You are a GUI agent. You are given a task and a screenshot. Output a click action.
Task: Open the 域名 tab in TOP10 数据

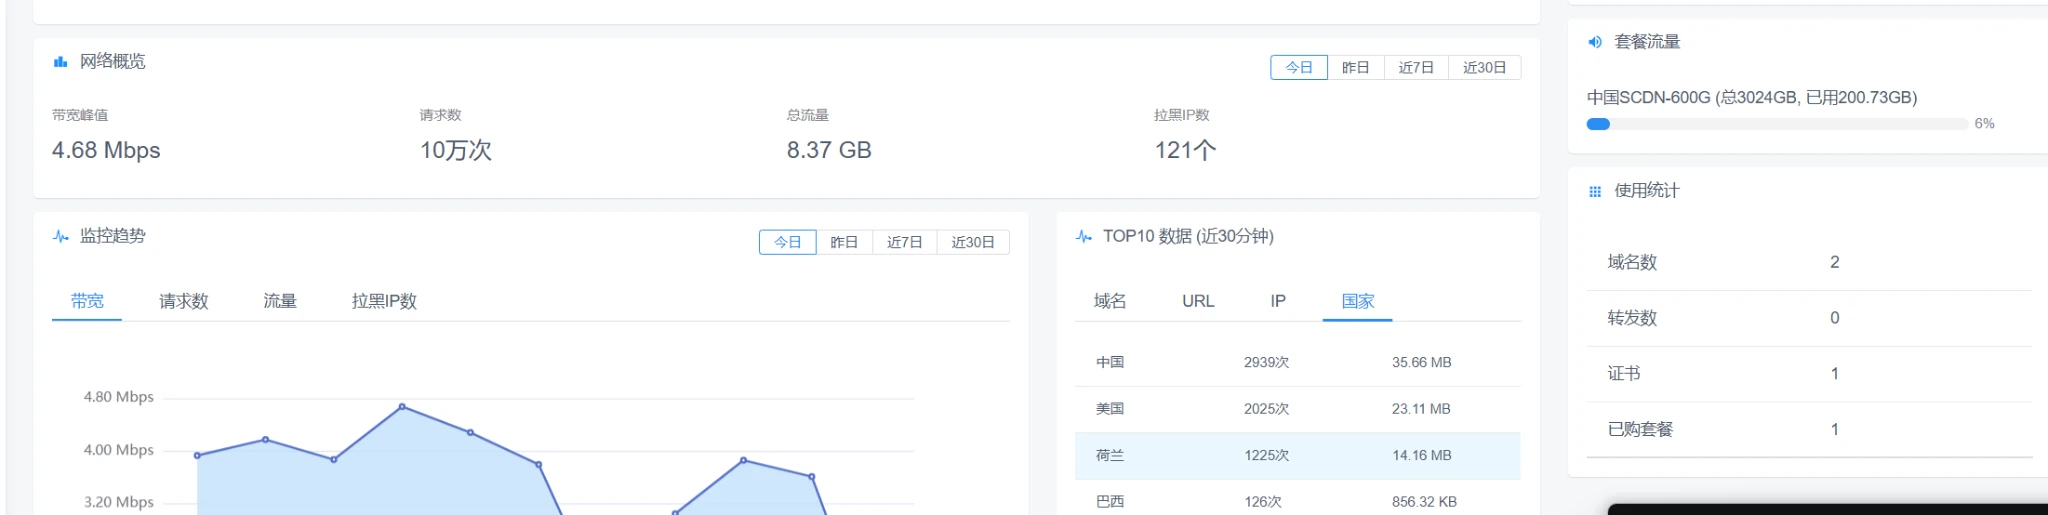coord(1110,301)
